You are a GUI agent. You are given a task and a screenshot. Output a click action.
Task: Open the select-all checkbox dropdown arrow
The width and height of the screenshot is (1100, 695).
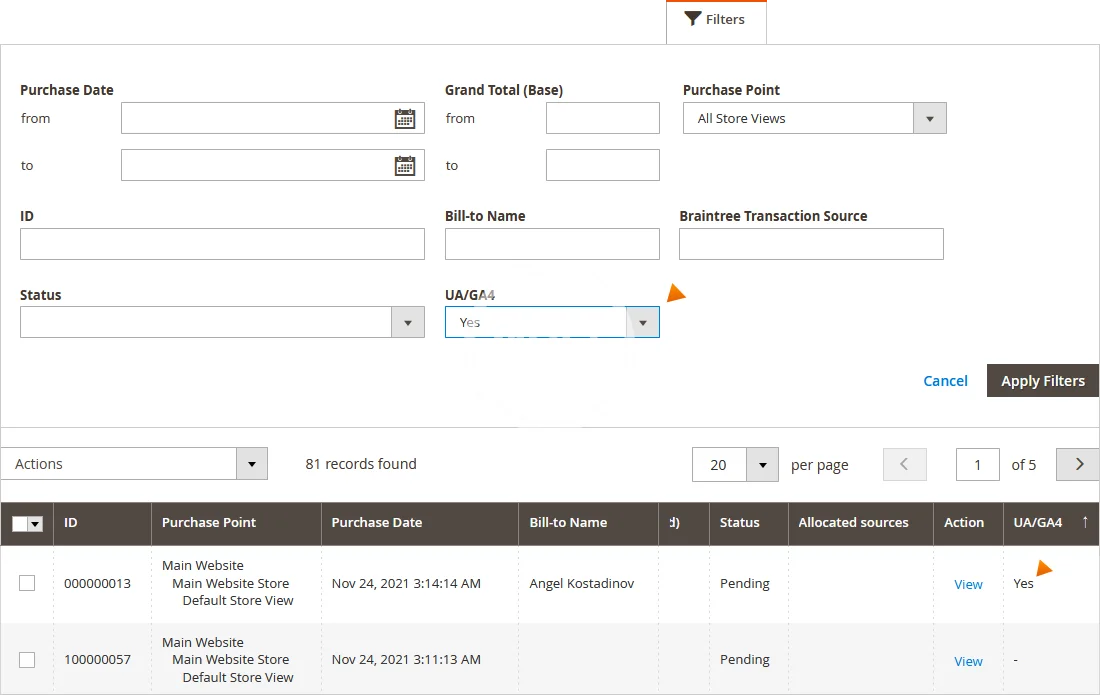point(36,524)
